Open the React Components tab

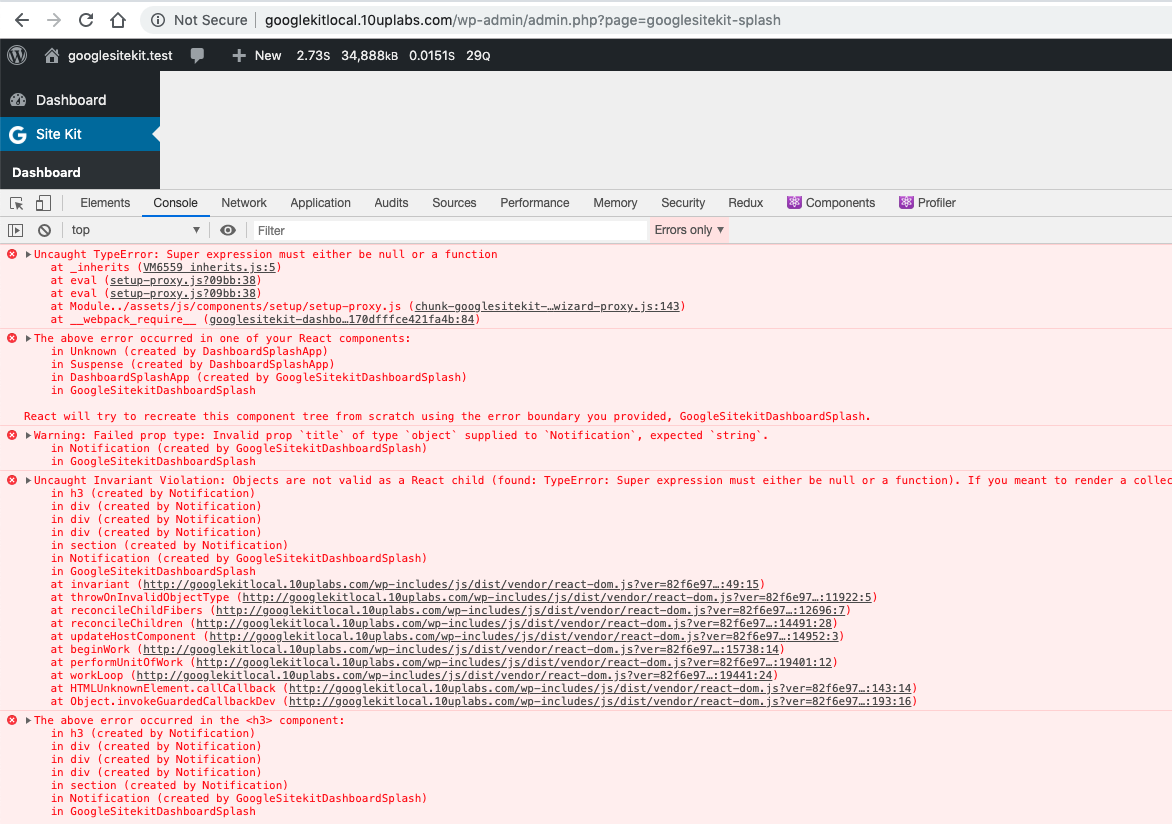[831, 203]
